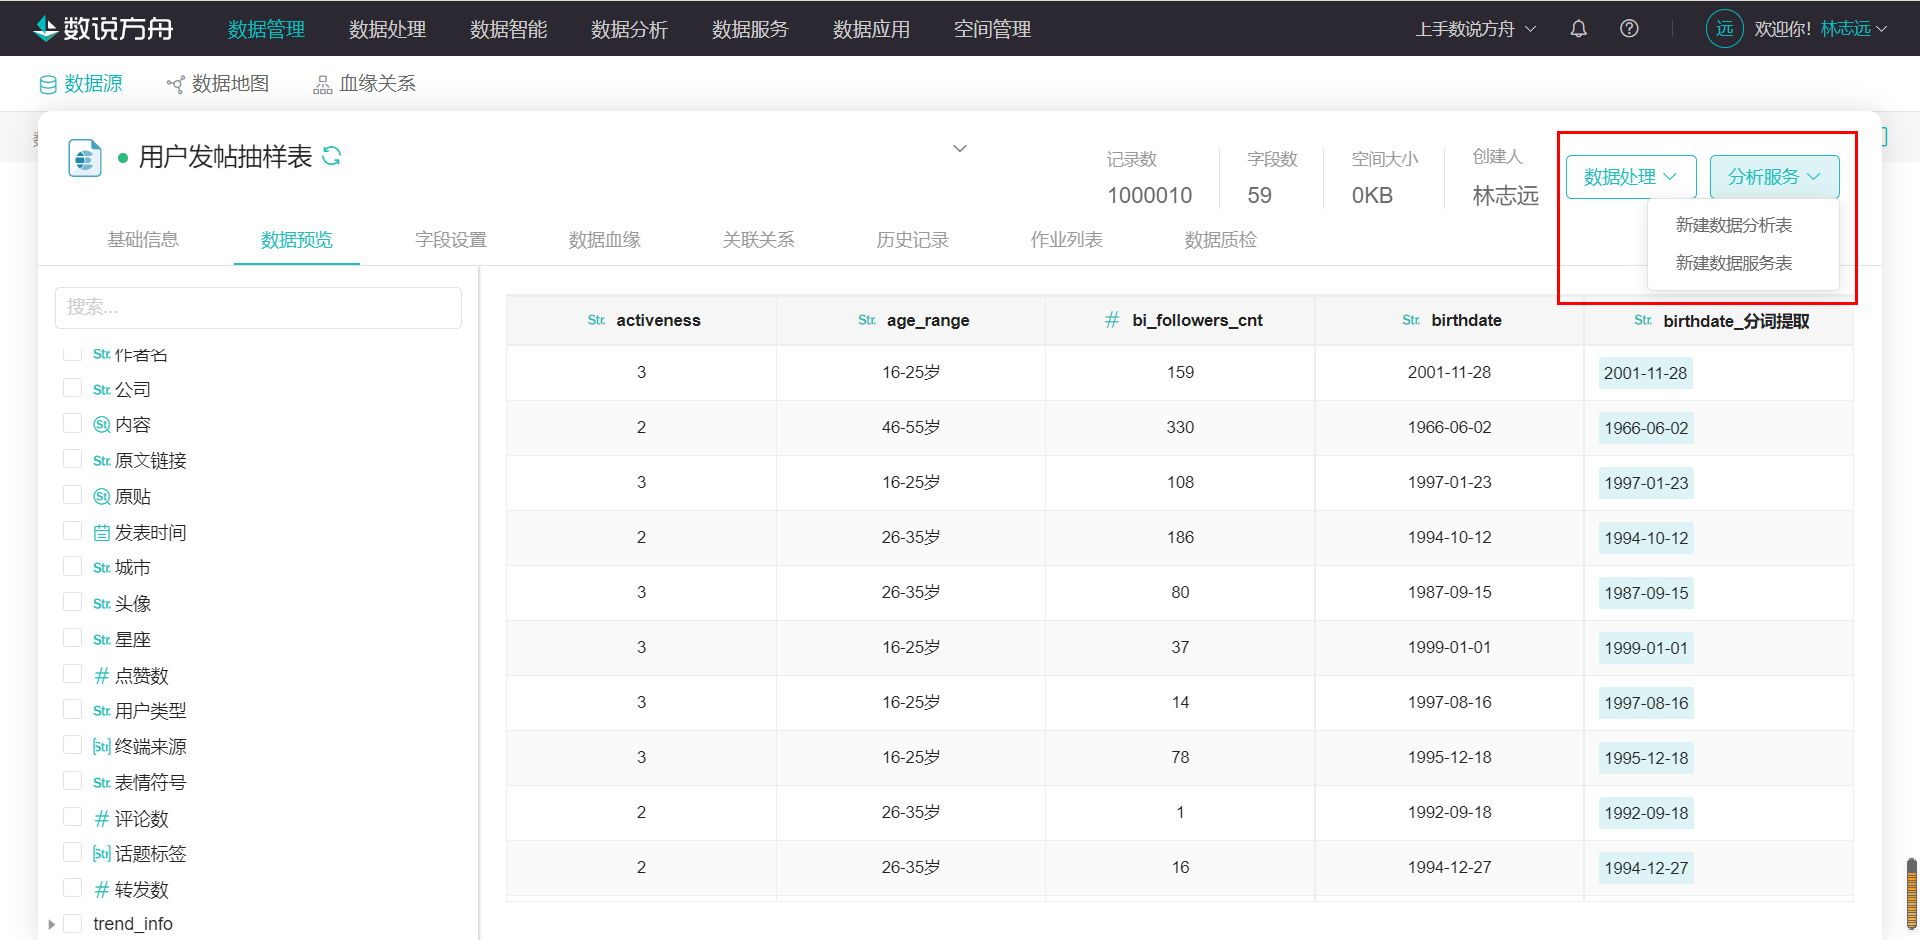The image size is (1920, 940).
Task: Open the 数据服务 top menu
Action: 751,29
